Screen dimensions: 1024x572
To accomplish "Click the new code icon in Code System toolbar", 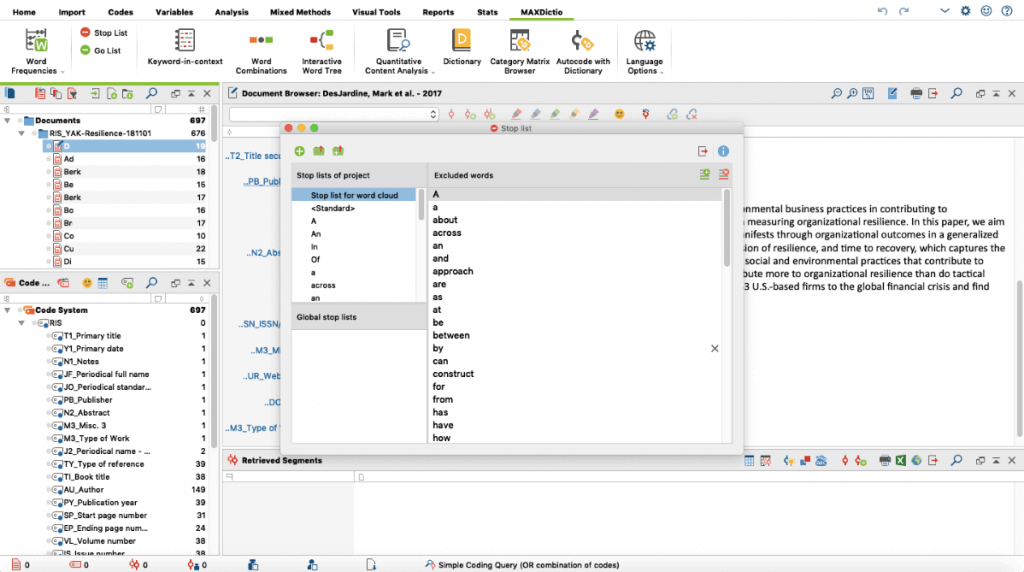I will 127,283.
